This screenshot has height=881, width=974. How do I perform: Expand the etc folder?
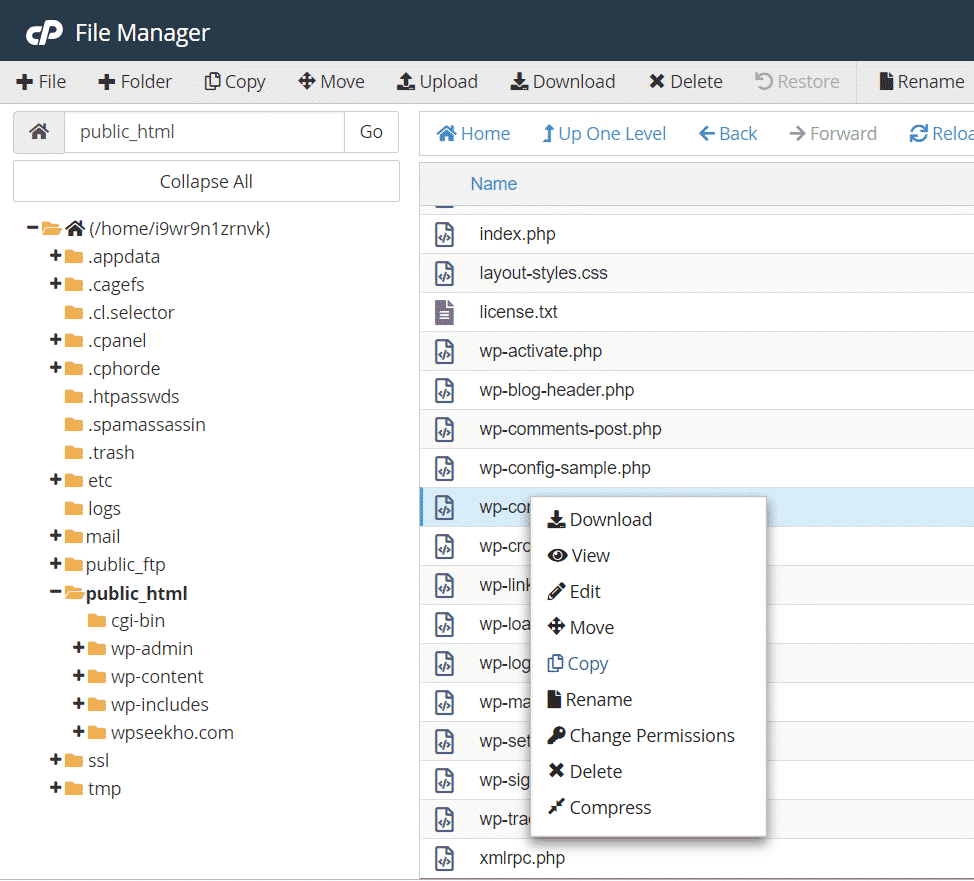point(55,480)
